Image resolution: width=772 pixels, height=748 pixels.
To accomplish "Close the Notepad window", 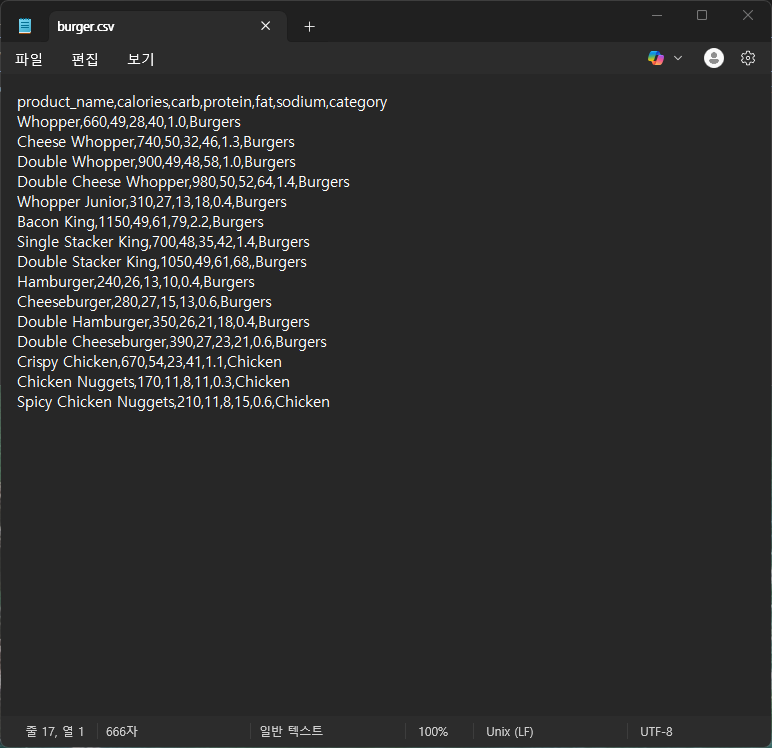I will click(748, 15).
